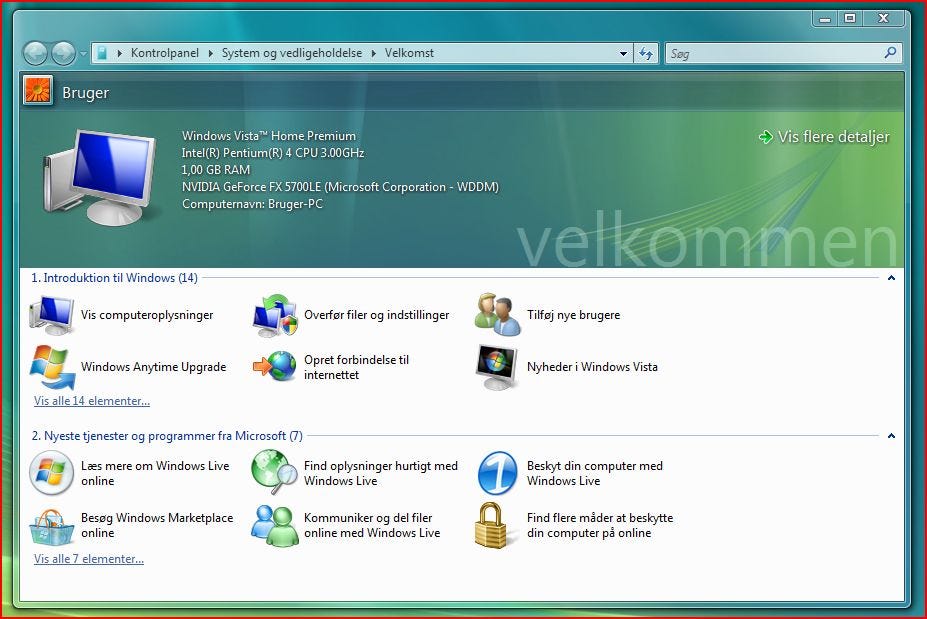The width and height of the screenshot is (927, 619).
Task: Click into the Søg search field
Action: tap(774, 53)
